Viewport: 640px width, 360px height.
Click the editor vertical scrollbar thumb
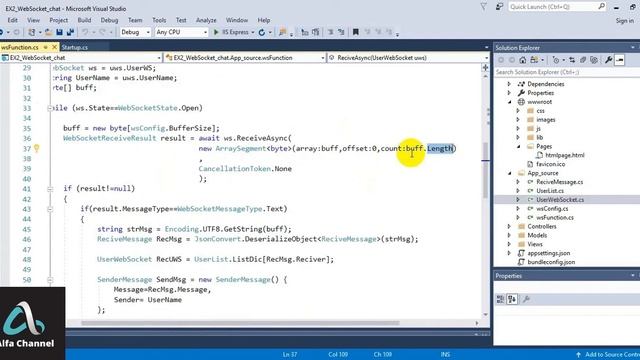click(485, 170)
